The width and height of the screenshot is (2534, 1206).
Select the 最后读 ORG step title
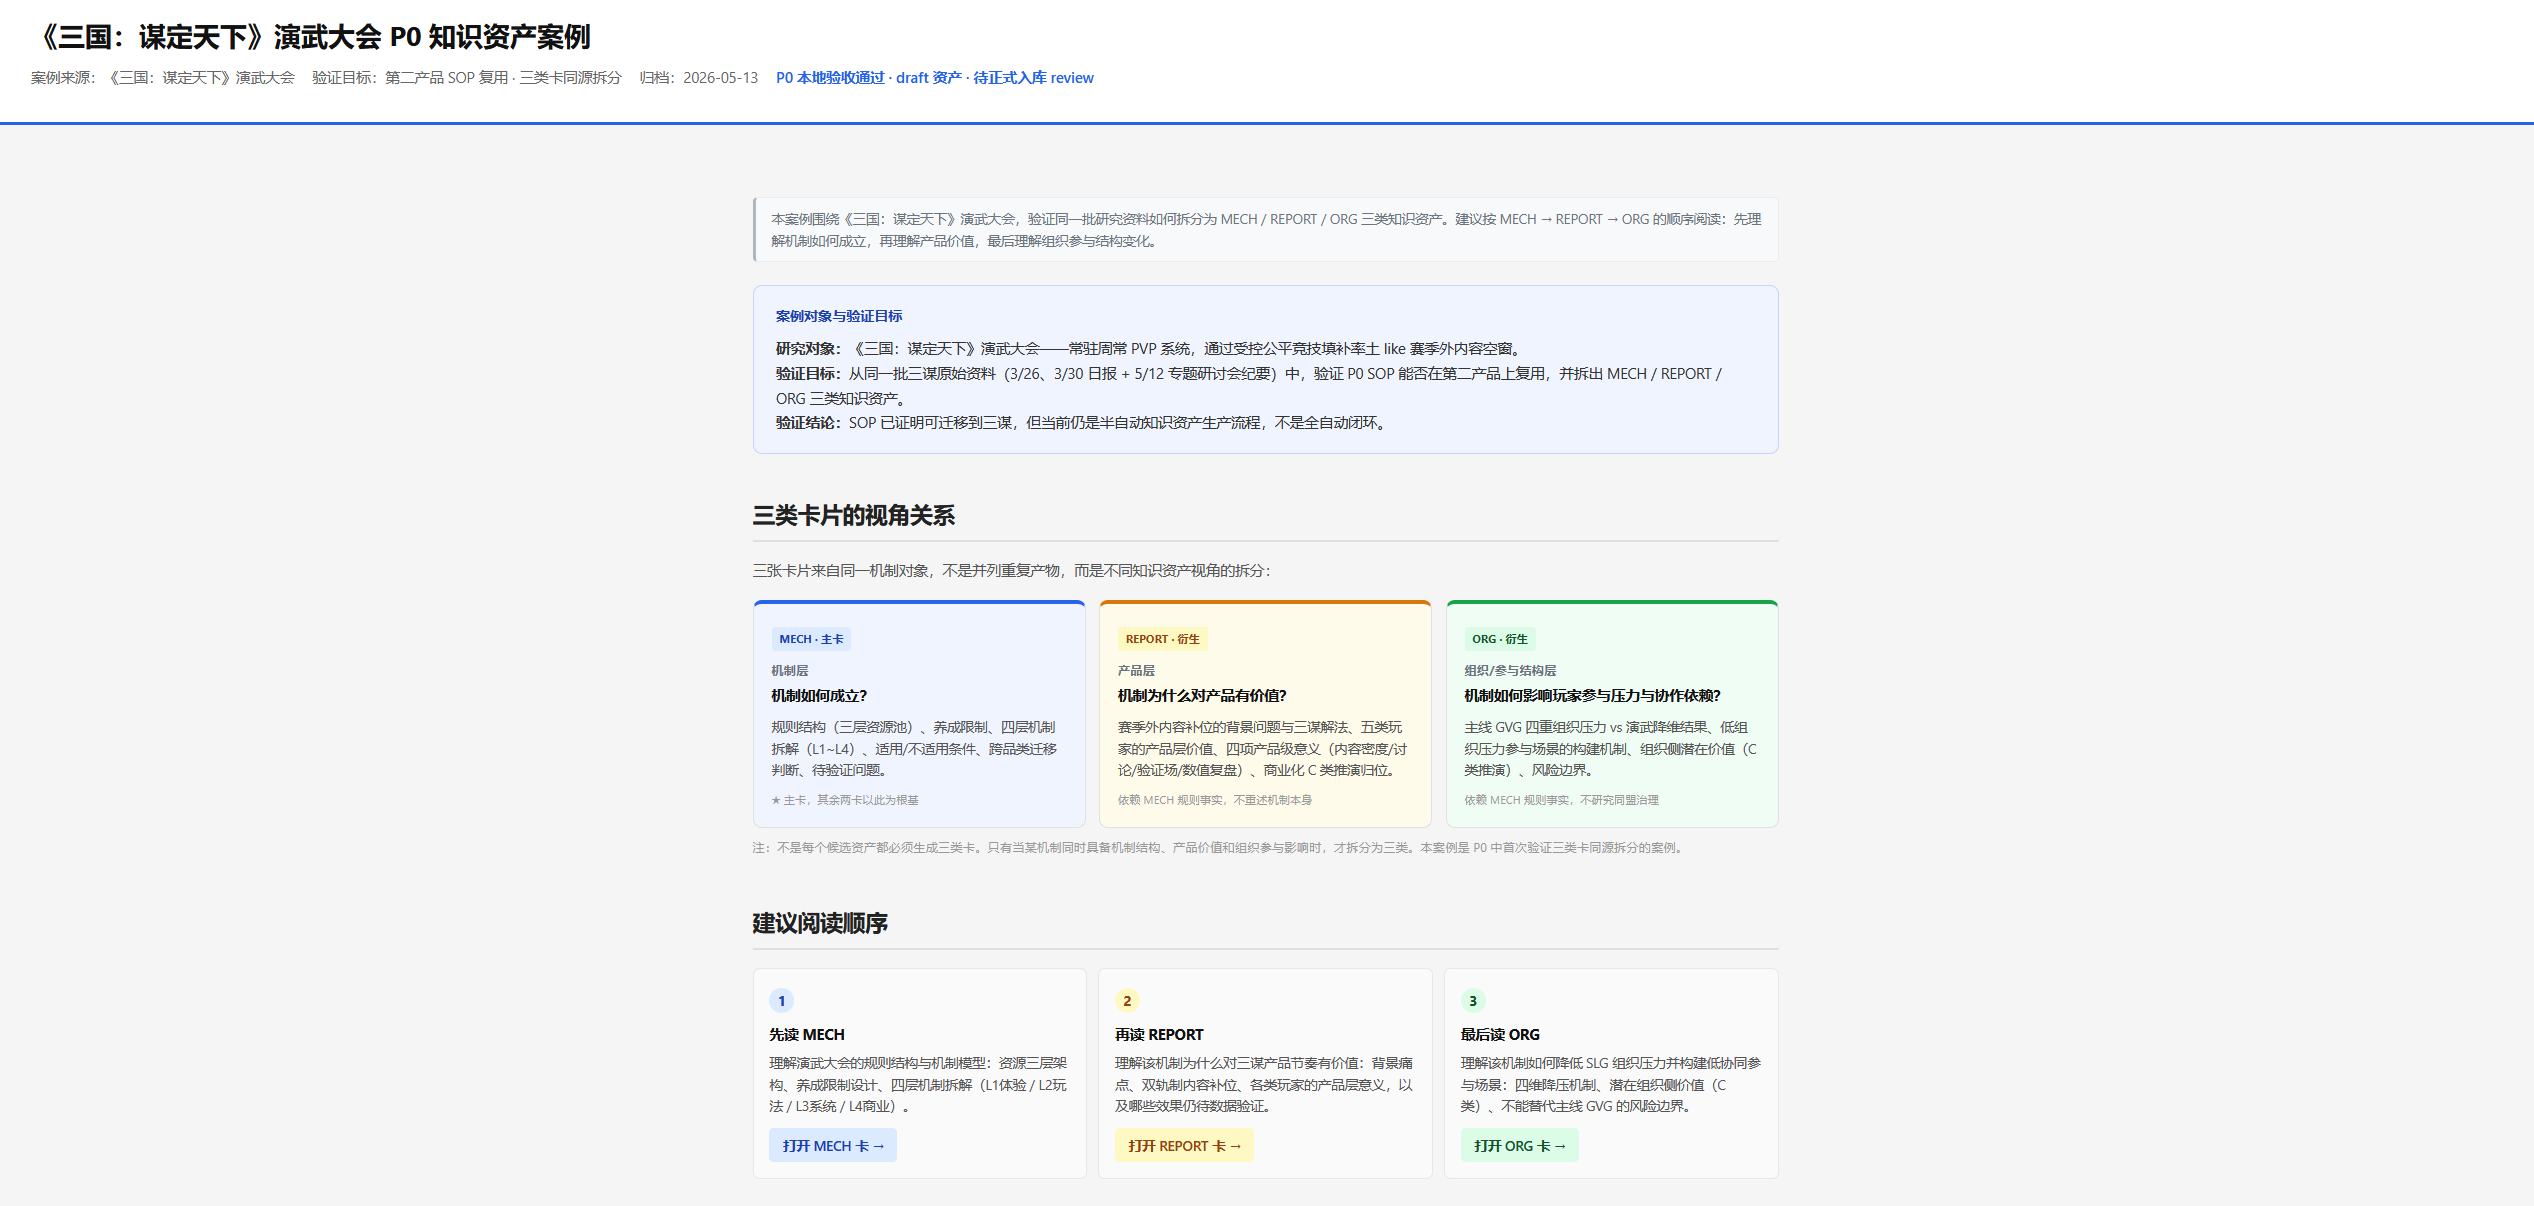tap(1500, 1035)
